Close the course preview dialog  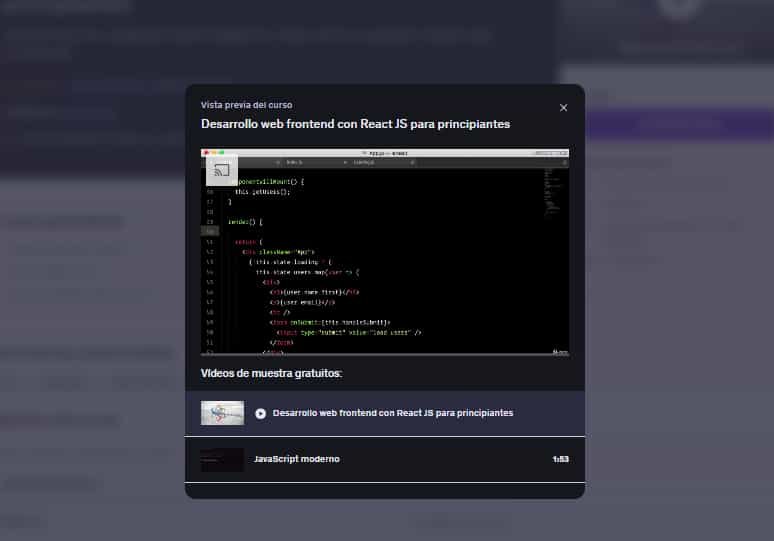[x=563, y=108]
